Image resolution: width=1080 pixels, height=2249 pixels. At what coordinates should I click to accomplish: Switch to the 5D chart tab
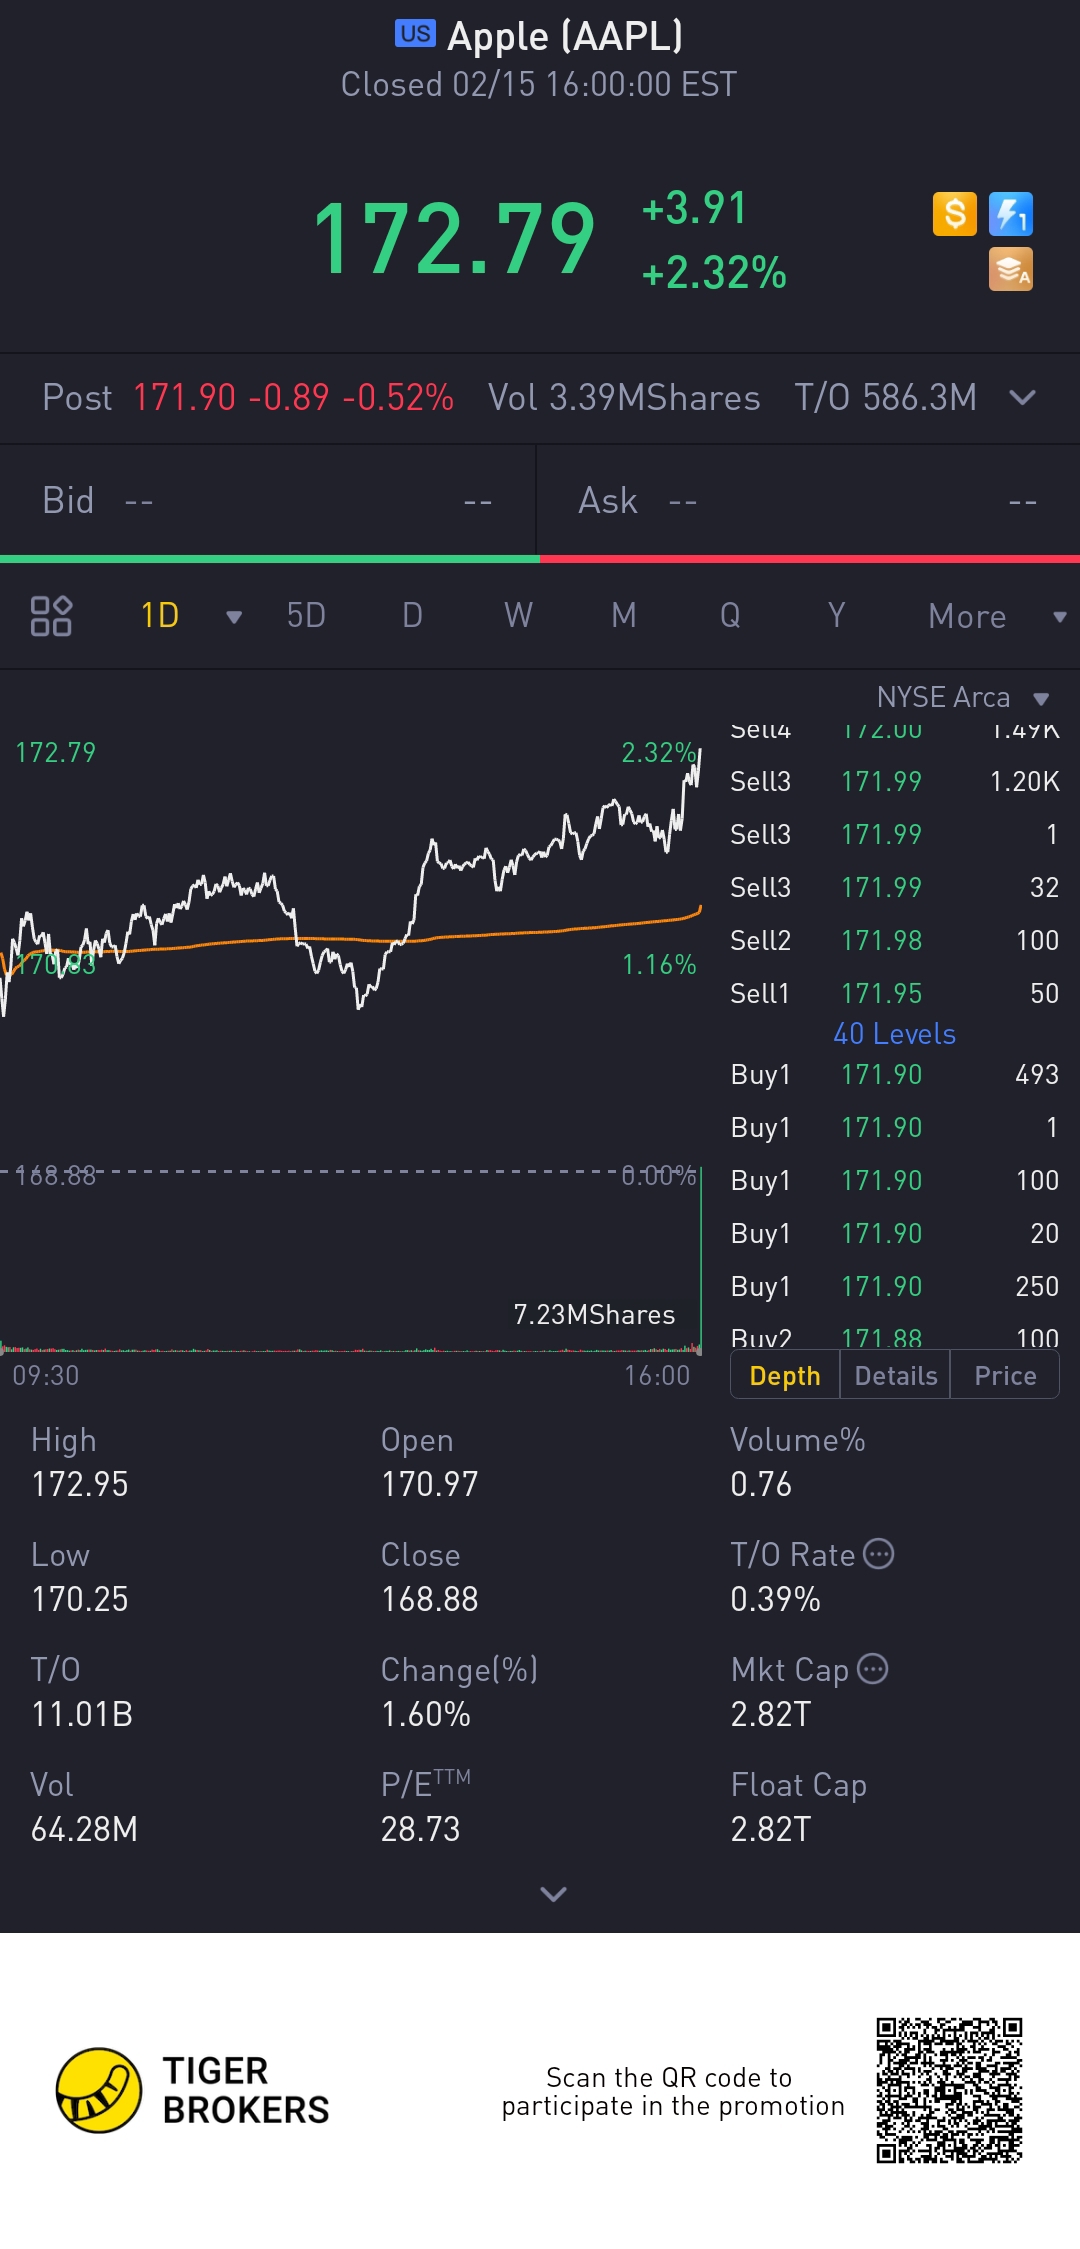[306, 616]
